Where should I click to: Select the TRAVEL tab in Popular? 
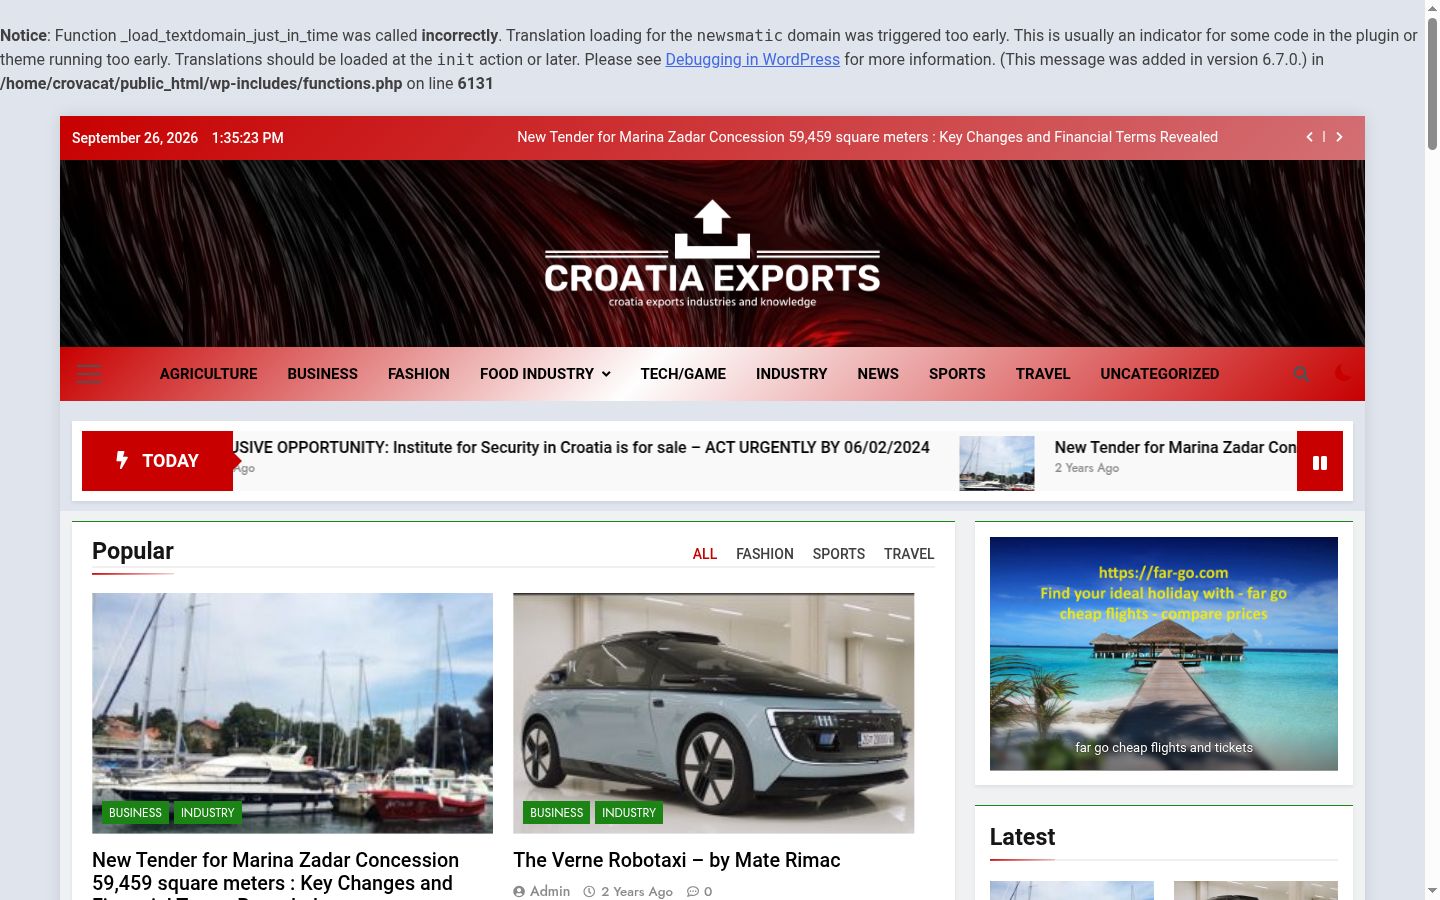point(909,554)
